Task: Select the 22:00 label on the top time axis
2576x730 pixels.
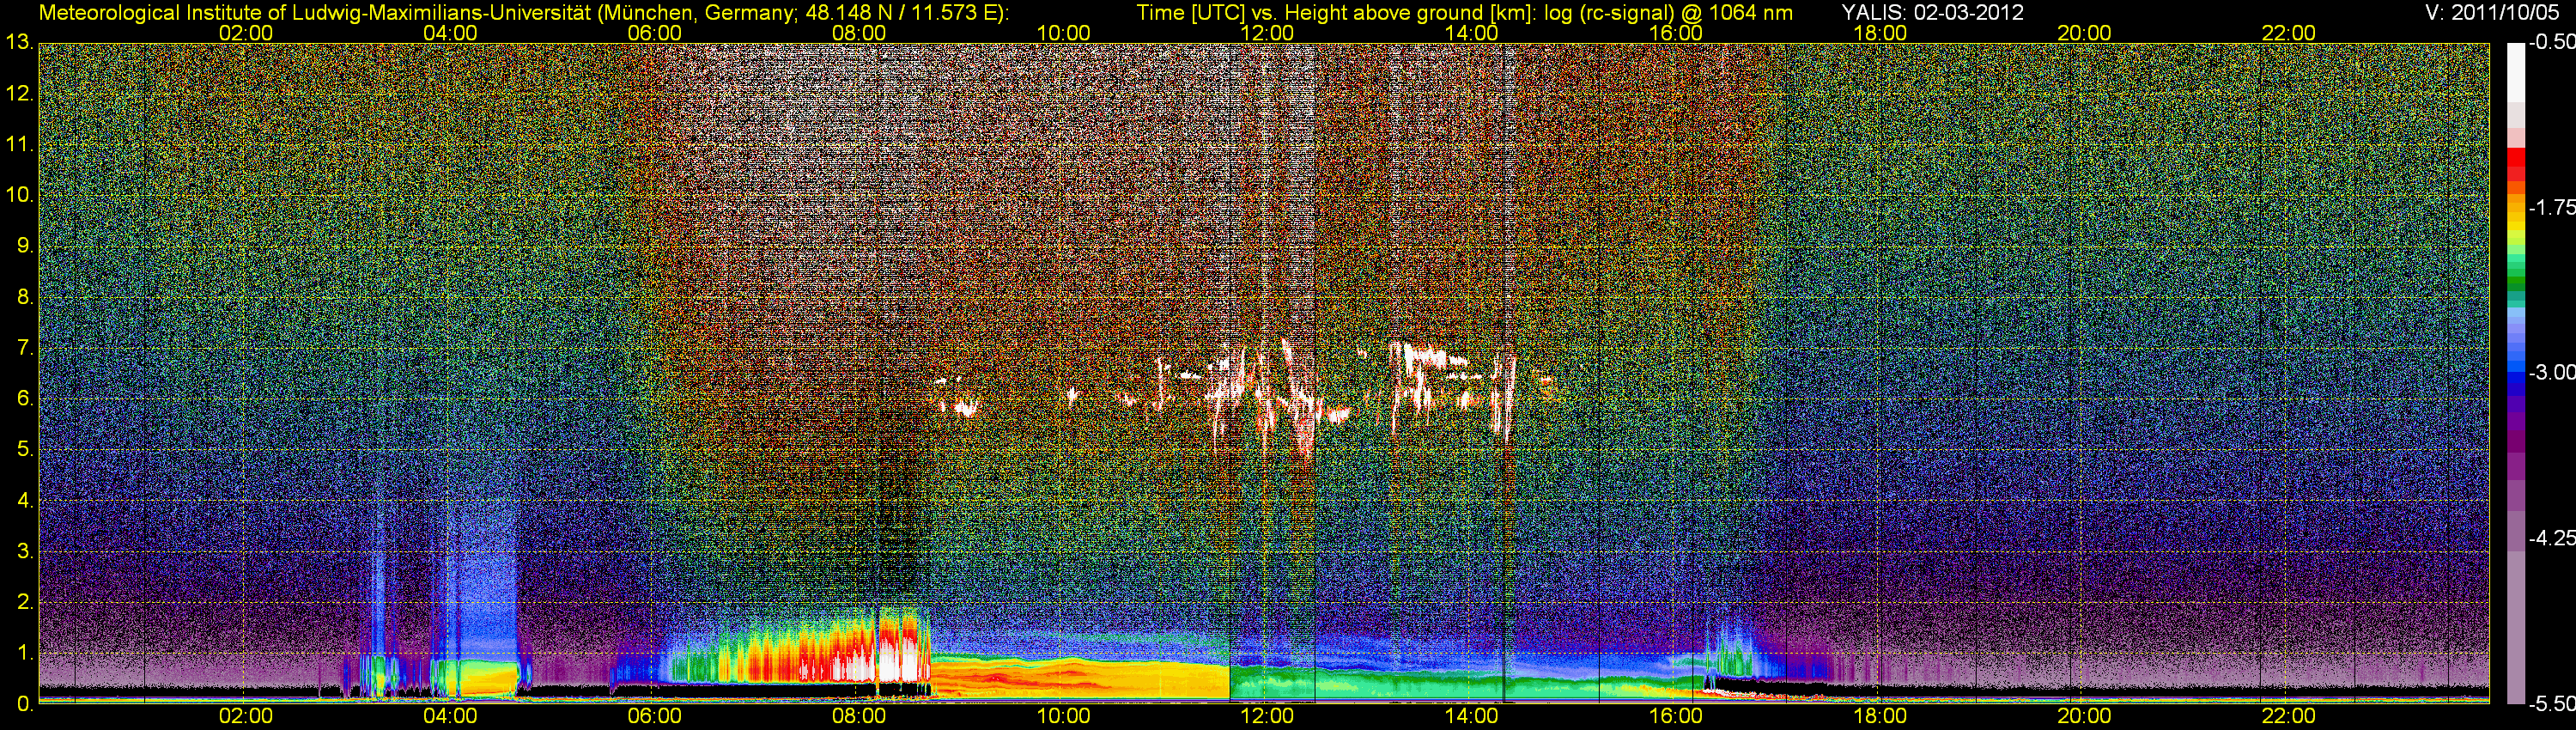Action: (x=2288, y=33)
